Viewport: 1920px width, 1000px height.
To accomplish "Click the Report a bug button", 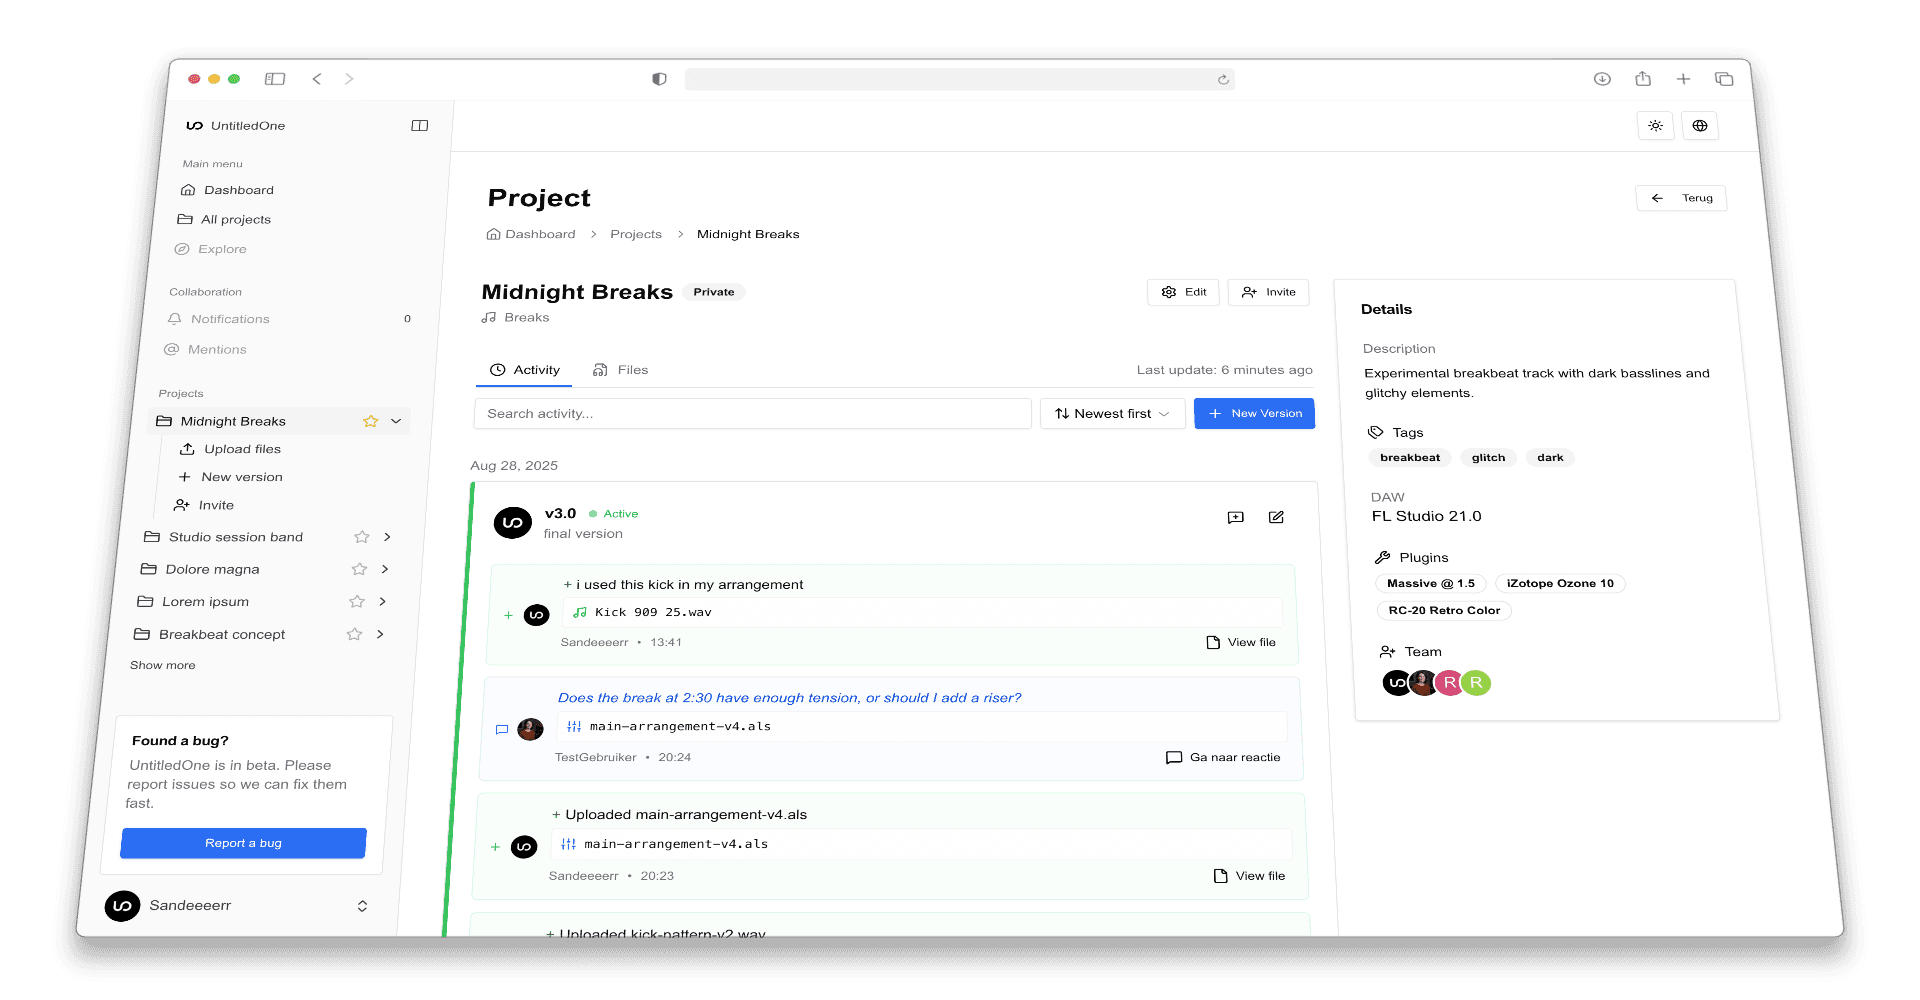I will [242, 843].
